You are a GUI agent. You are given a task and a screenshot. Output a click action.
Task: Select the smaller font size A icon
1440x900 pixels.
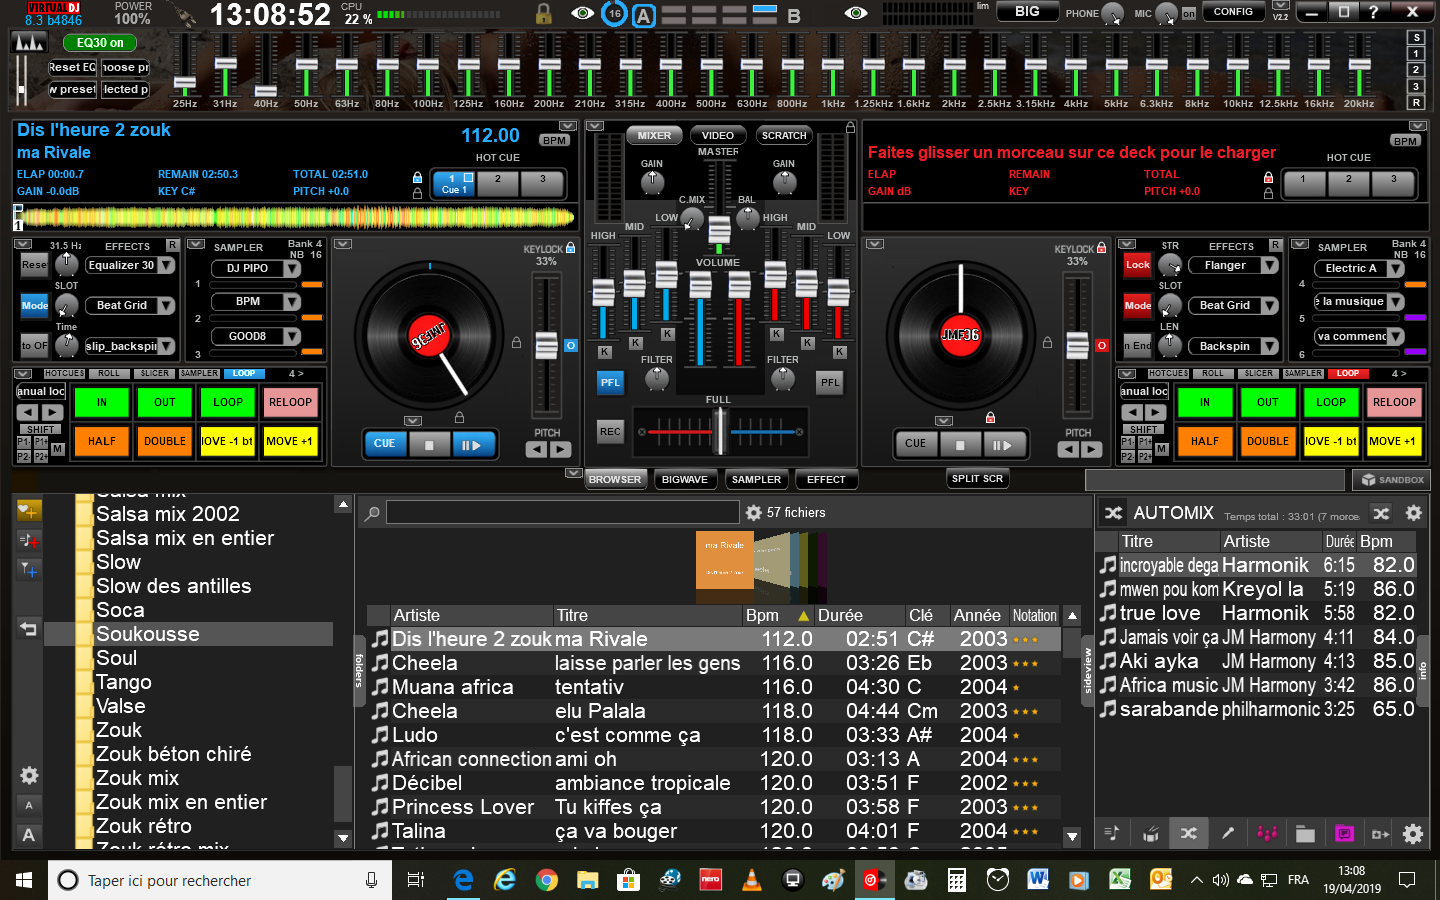pos(29,805)
